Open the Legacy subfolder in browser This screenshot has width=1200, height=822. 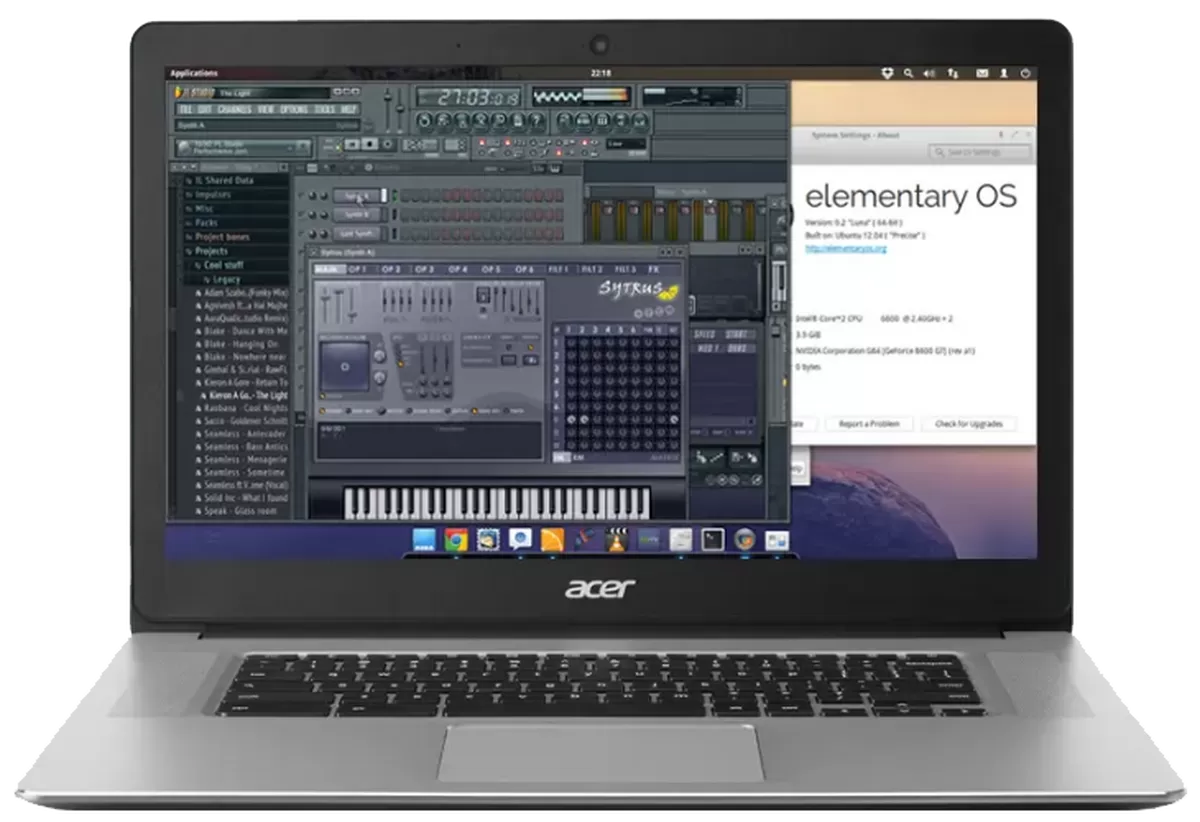(x=226, y=279)
